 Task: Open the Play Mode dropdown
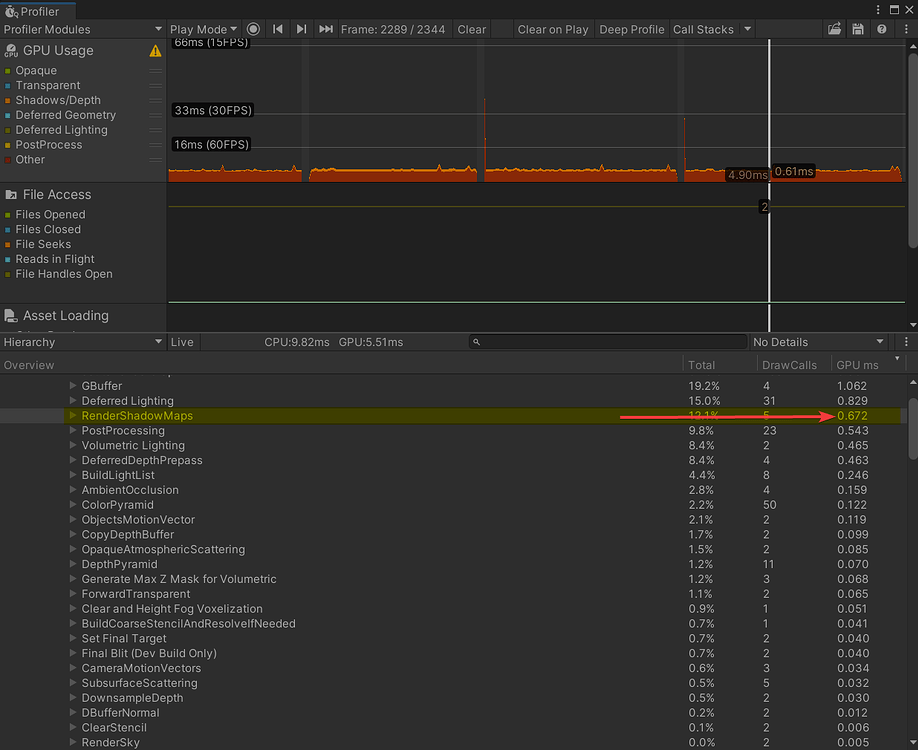(x=203, y=29)
